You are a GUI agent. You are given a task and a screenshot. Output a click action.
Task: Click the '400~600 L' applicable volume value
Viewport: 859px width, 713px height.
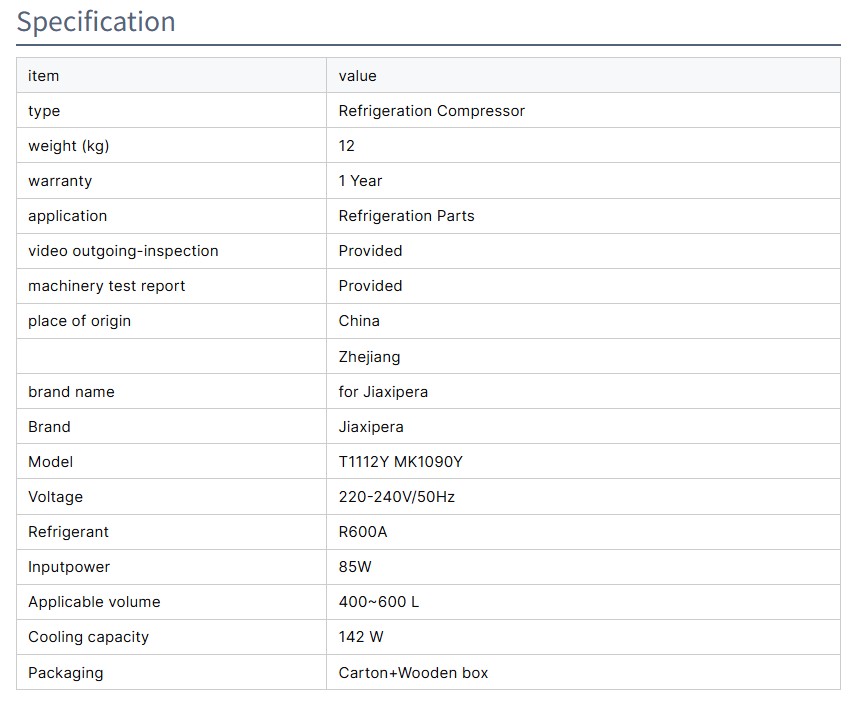378,602
